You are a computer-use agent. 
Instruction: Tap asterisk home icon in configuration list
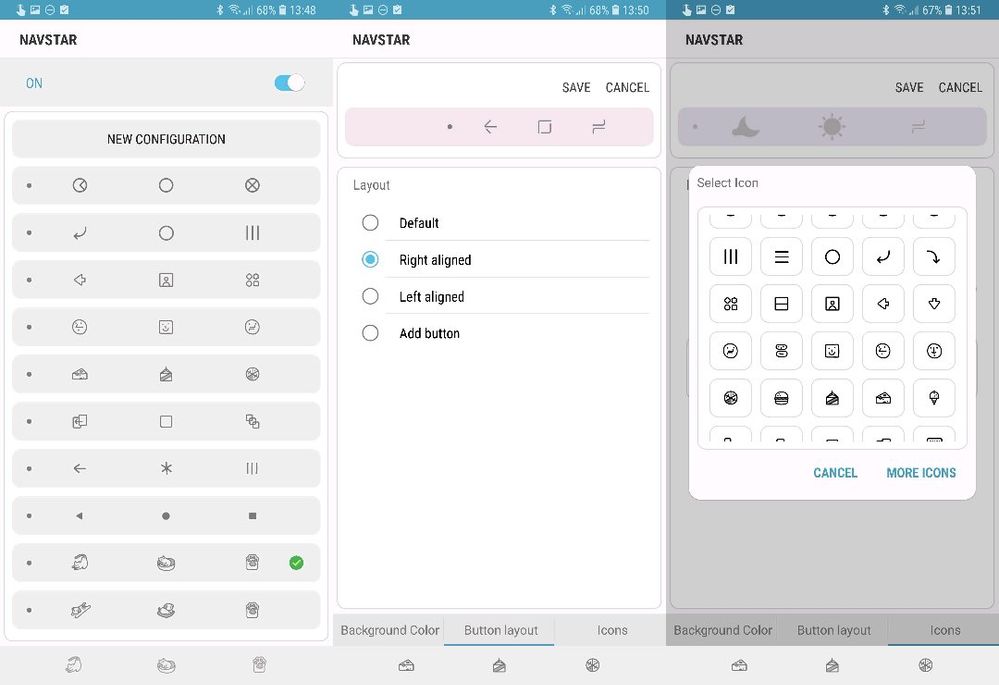pyautogui.click(x=166, y=468)
